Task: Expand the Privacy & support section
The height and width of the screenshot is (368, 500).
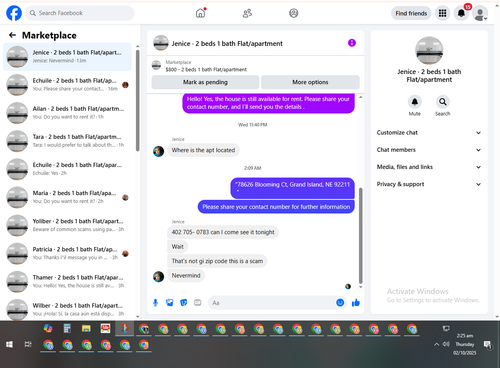Action: pos(429,184)
